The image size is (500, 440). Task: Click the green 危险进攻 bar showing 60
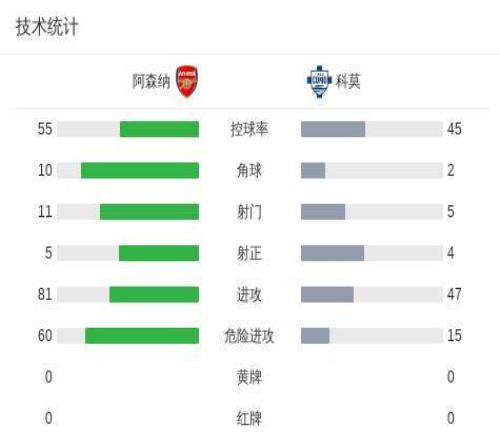(x=142, y=336)
